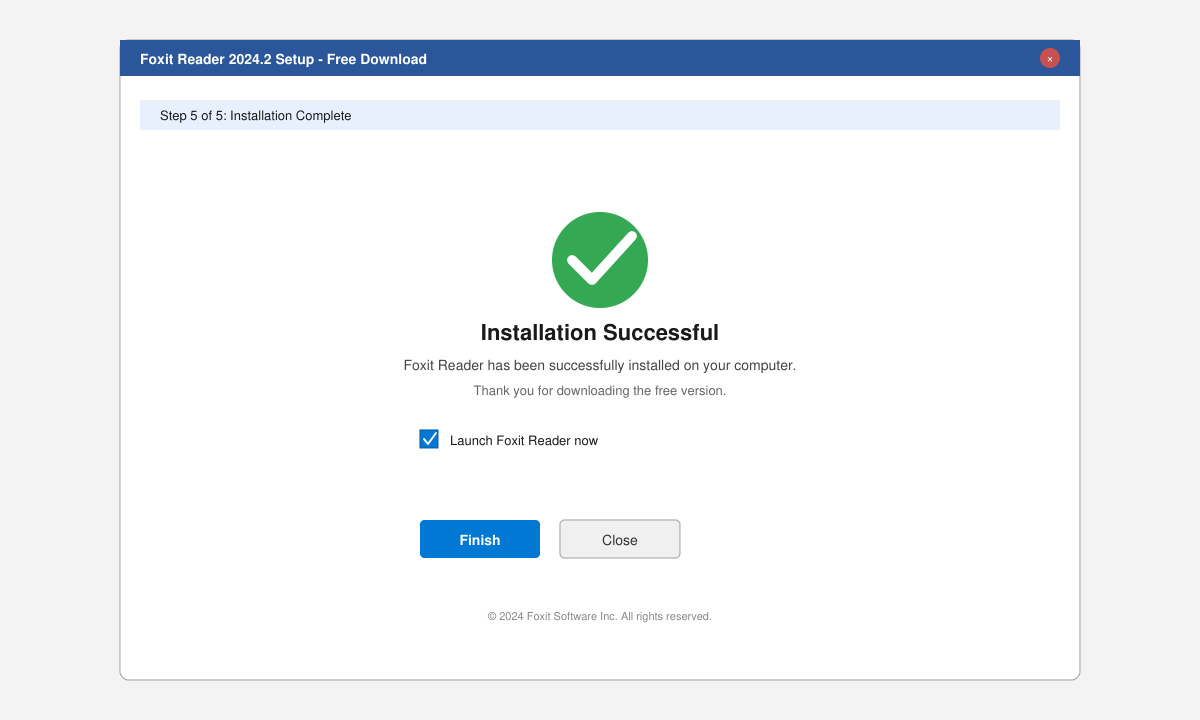Uncheck the Launch Foxit Reader now checkbox

click(429, 439)
